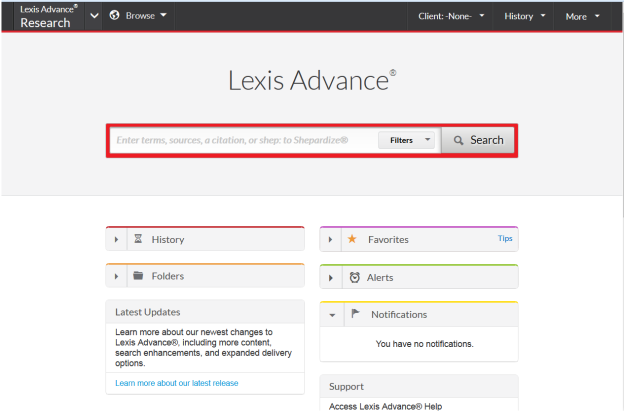Click the 'Access Lexis Advance® Help' text

tap(385, 406)
